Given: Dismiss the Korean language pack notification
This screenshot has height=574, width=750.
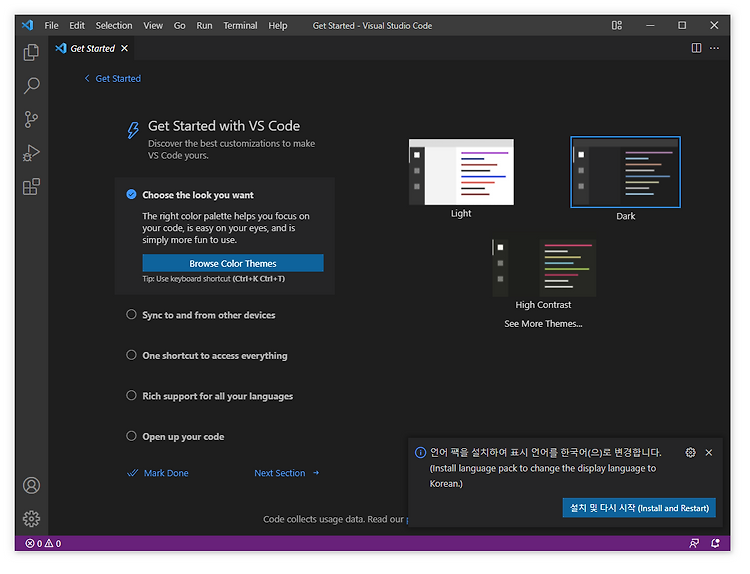Looking at the screenshot, I should point(709,453).
